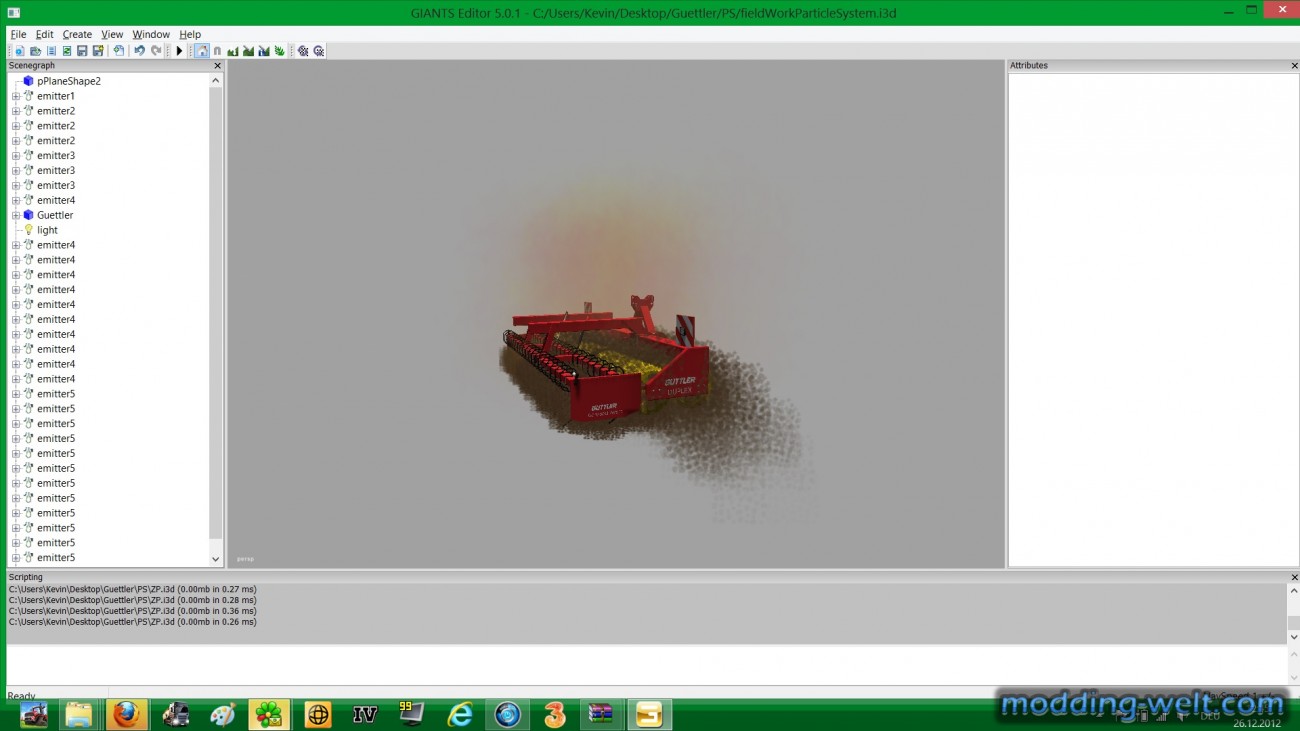Viewport: 1300px width, 731px height.
Task: Expand the bottom-most emitter5 node
Action: tap(15, 558)
